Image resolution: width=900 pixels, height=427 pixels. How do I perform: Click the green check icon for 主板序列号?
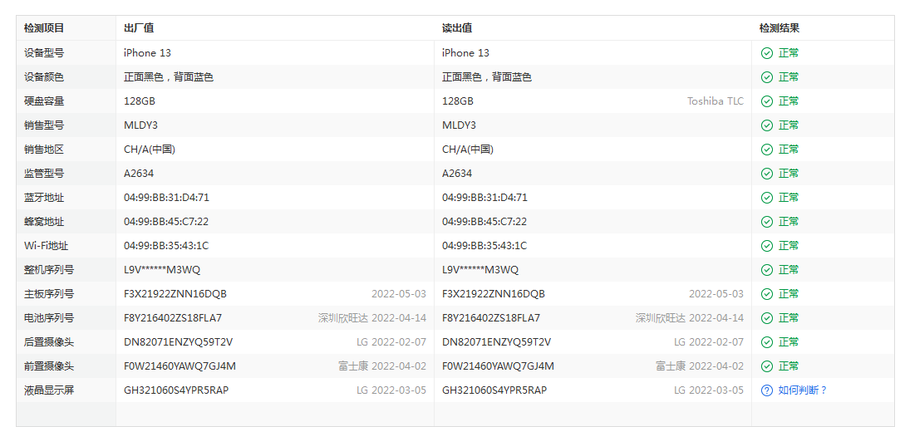click(x=767, y=294)
